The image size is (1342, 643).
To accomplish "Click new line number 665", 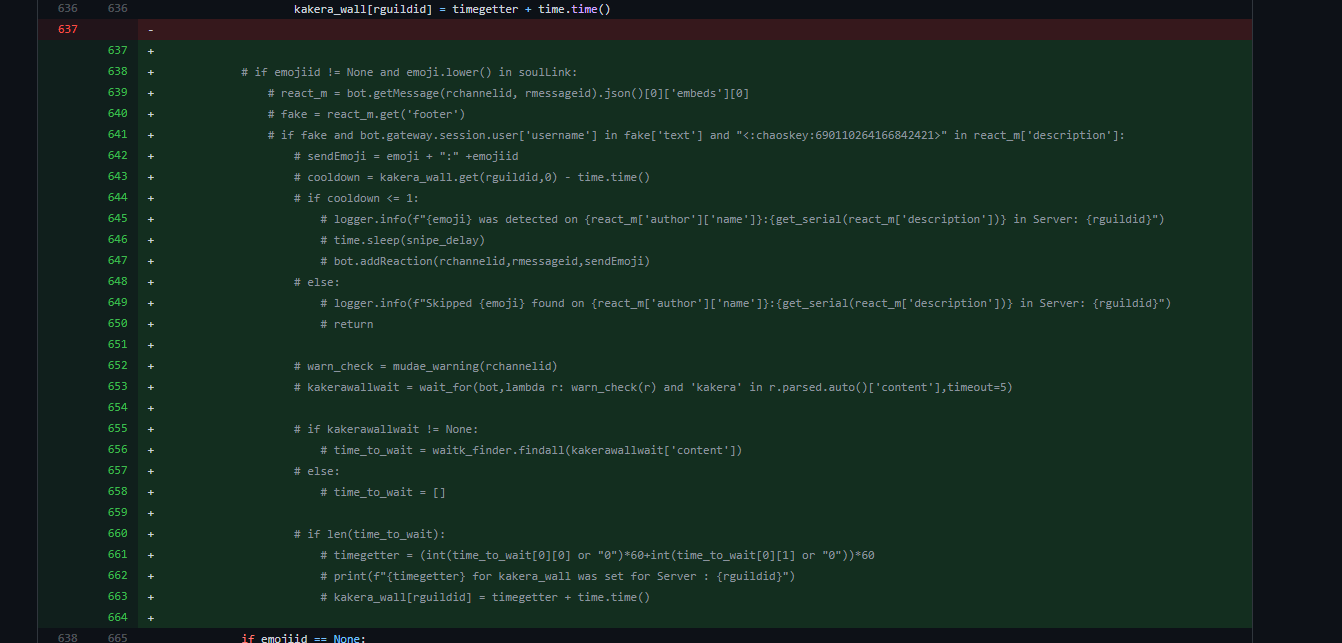I will (x=117, y=638).
